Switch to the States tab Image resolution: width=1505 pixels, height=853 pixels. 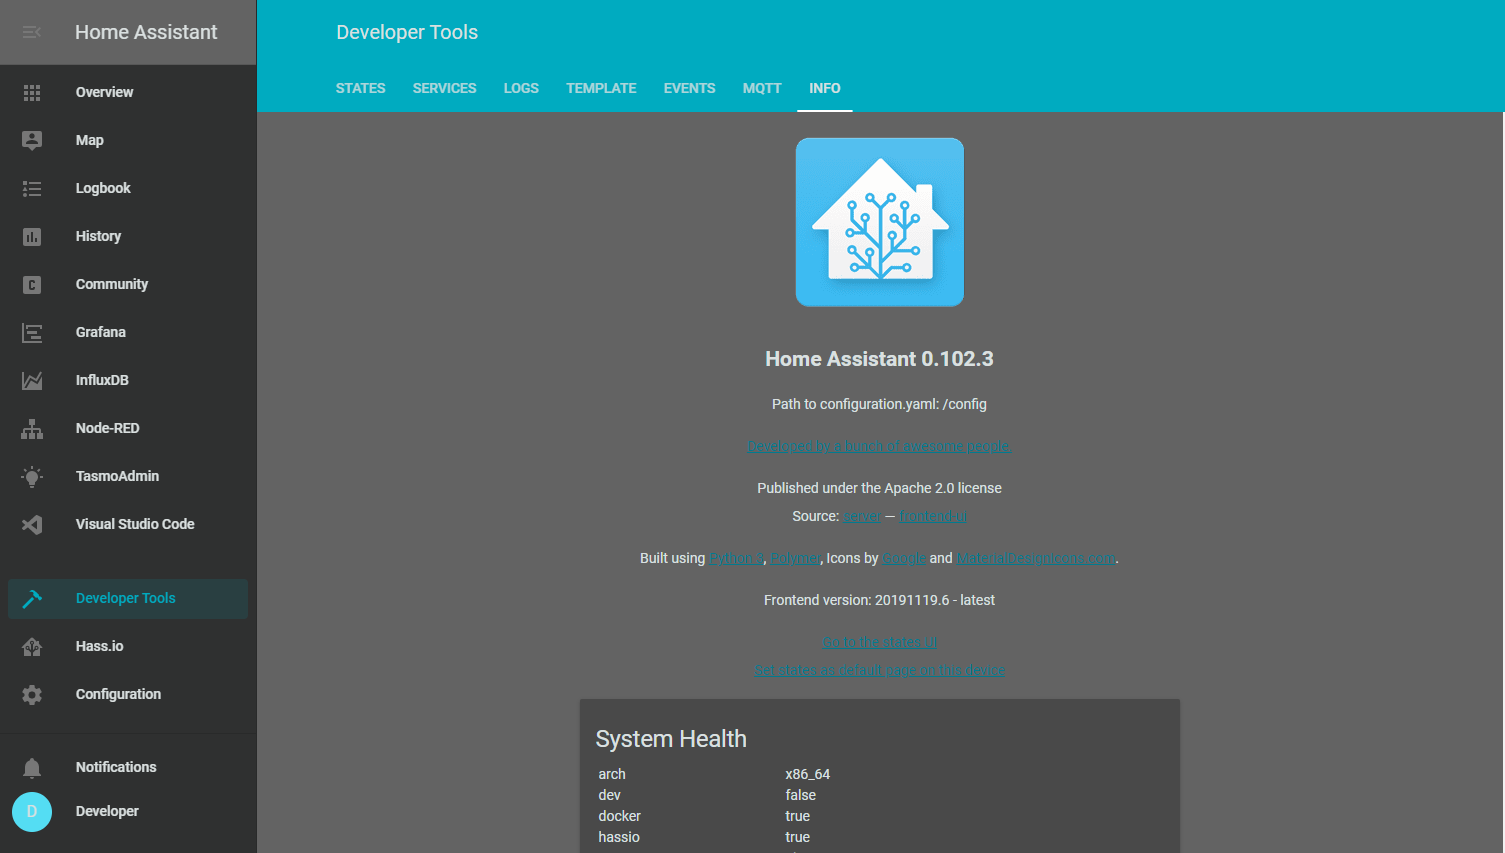point(360,88)
